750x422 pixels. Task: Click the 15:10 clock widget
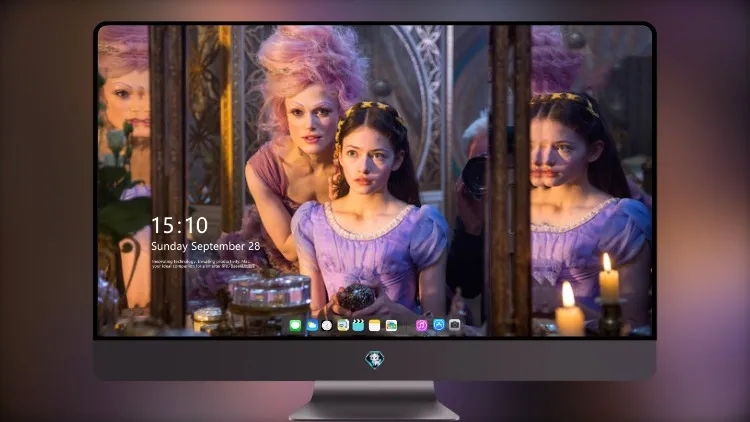tap(179, 225)
